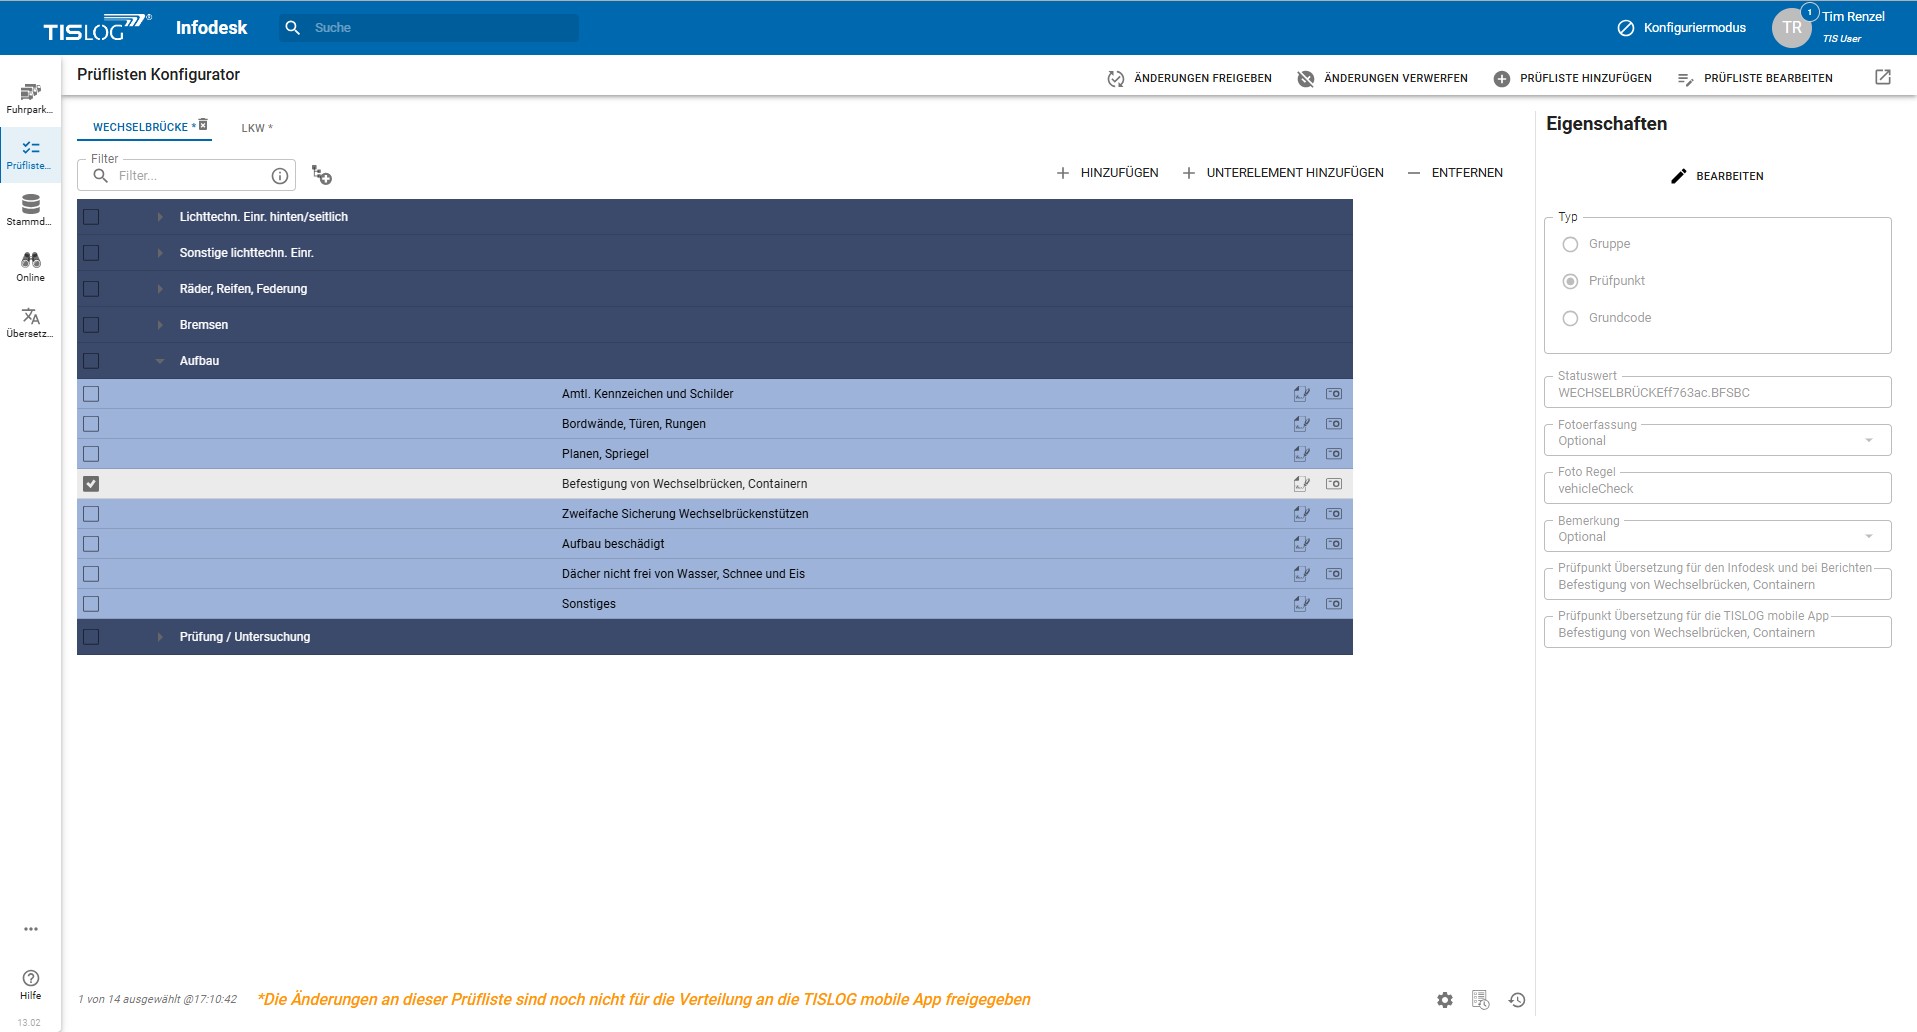Expand the Sonstige lichttechn. Einr. group
Image resolution: width=1917 pixels, height=1032 pixels.
pyautogui.click(x=160, y=253)
